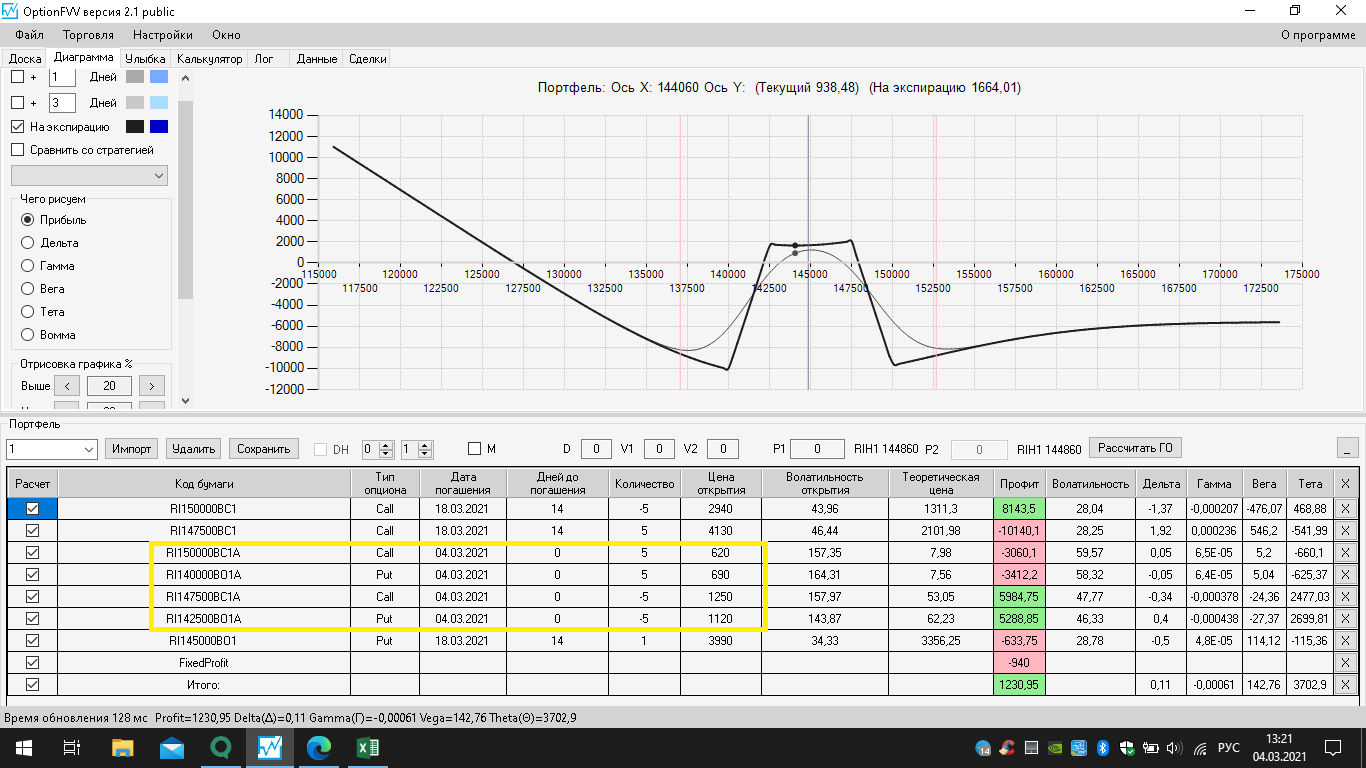This screenshot has height=768, width=1366.
Task: Remove the RI150000BC1 row with its X icon
Action: pos(1345,509)
